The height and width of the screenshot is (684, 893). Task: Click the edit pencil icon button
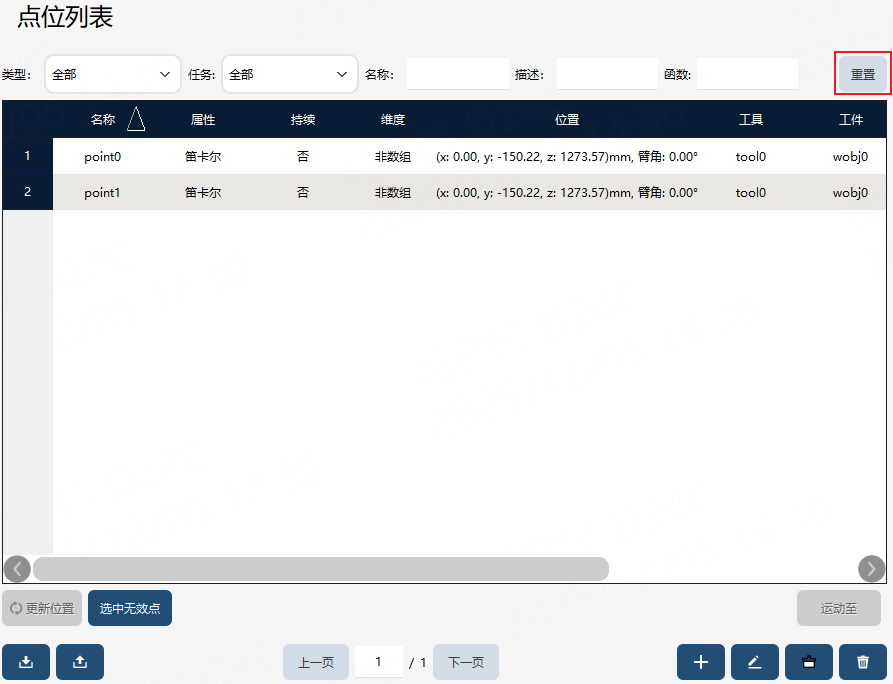(755, 662)
